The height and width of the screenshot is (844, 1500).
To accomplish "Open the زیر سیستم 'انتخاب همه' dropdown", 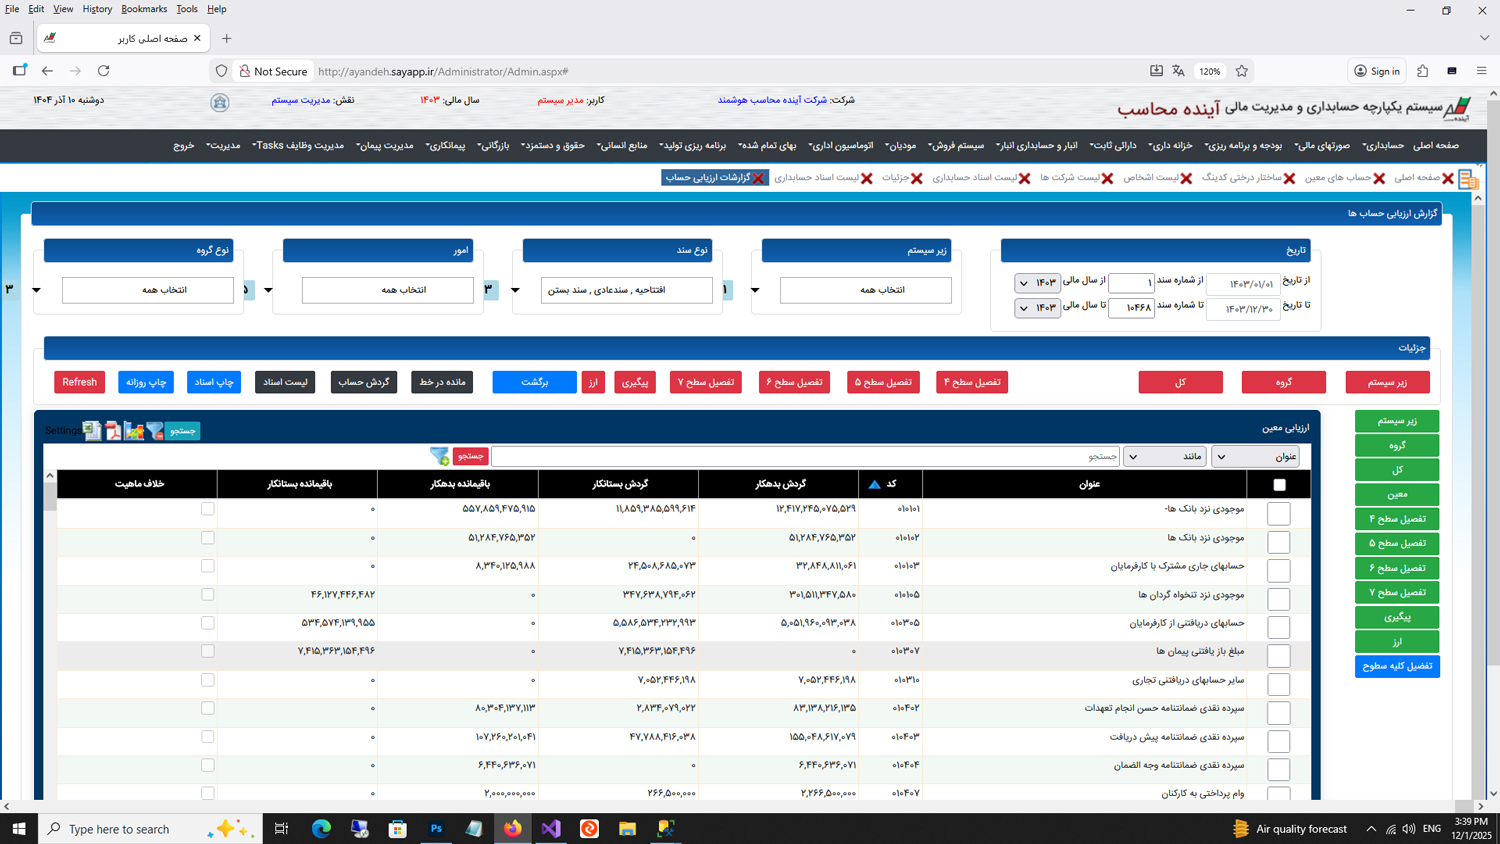I will (x=865, y=290).
